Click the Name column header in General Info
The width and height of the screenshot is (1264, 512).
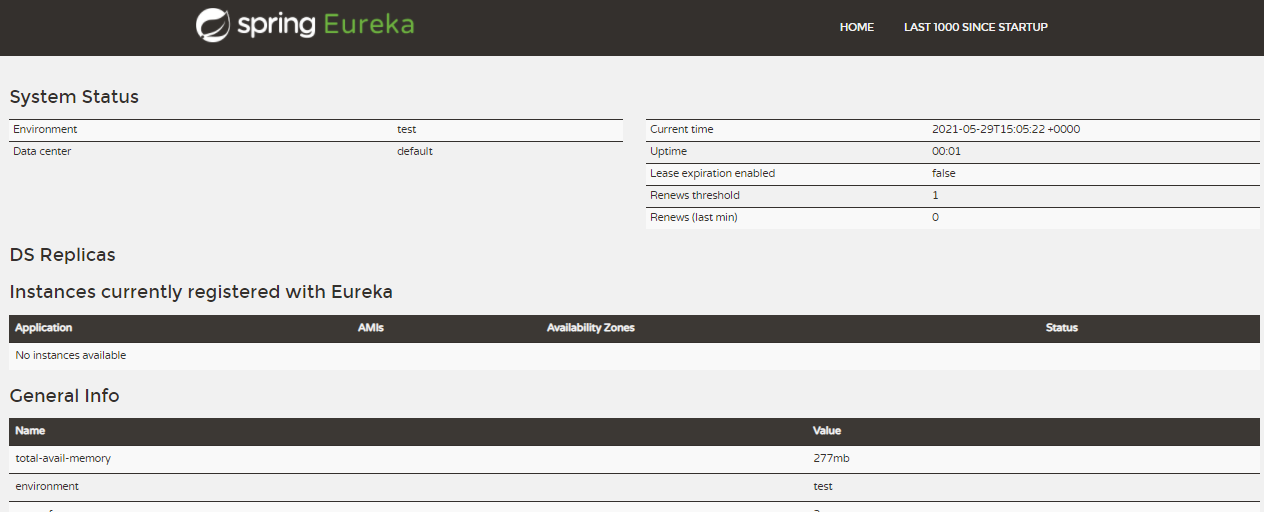[x=31, y=431]
